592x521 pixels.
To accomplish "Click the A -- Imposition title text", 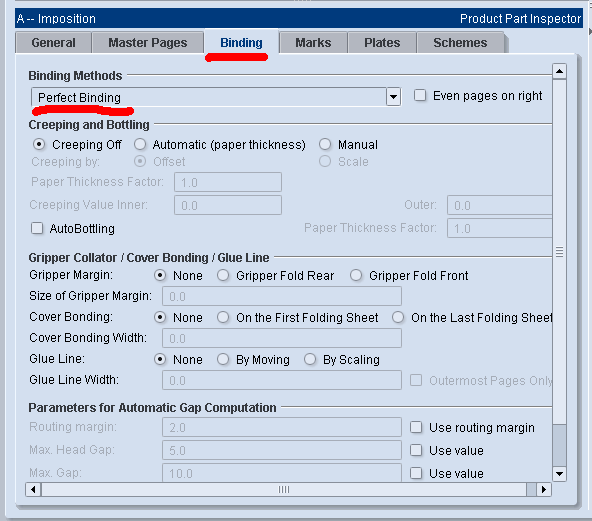I will tap(56, 18).
